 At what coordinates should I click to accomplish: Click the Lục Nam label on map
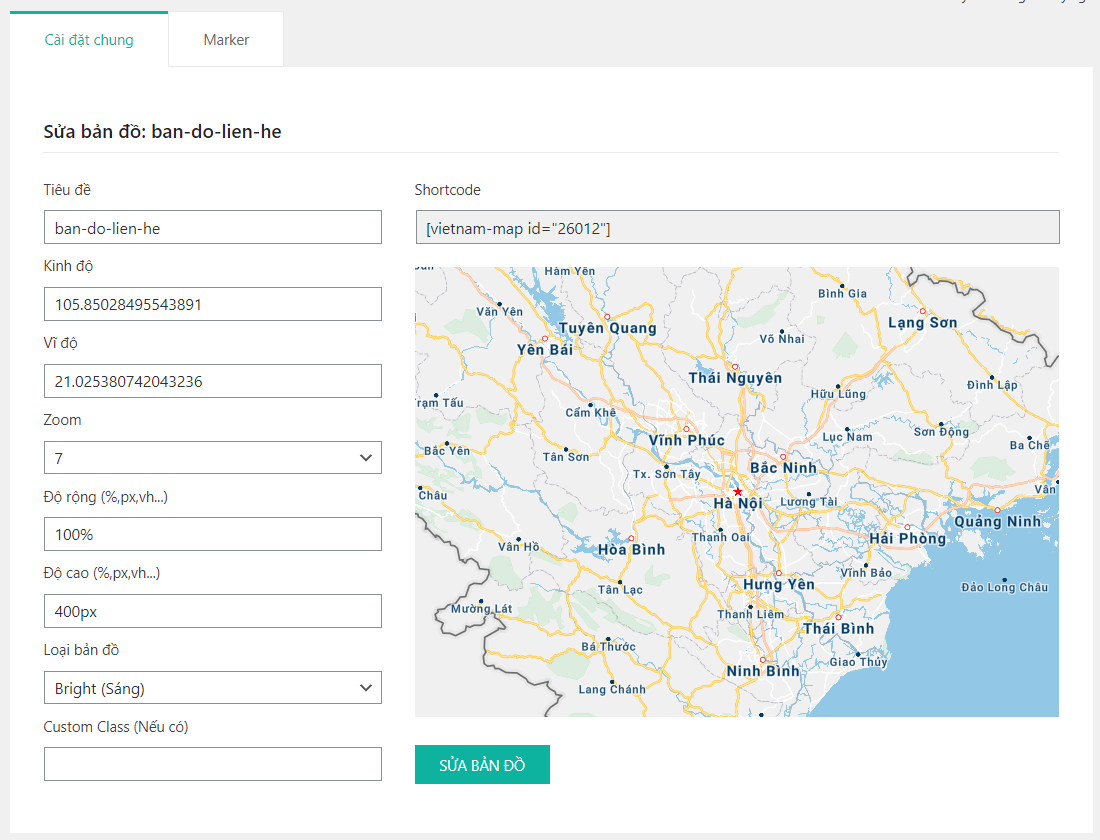pyautogui.click(x=847, y=436)
